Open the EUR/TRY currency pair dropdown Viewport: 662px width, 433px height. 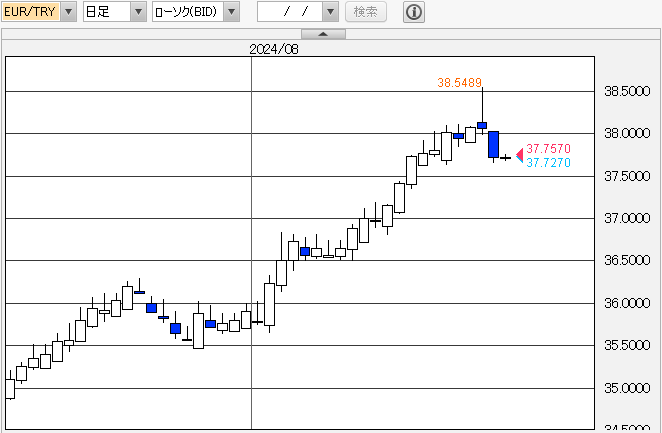(68, 12)
